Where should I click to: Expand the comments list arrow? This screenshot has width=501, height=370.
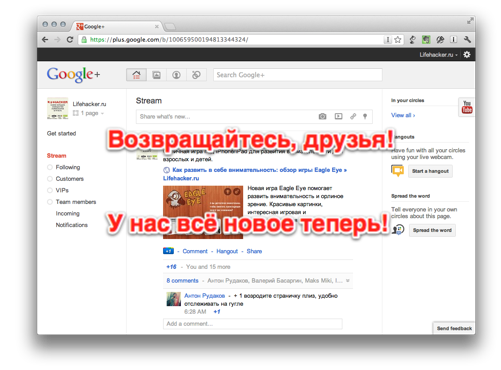tap(348, 281)
